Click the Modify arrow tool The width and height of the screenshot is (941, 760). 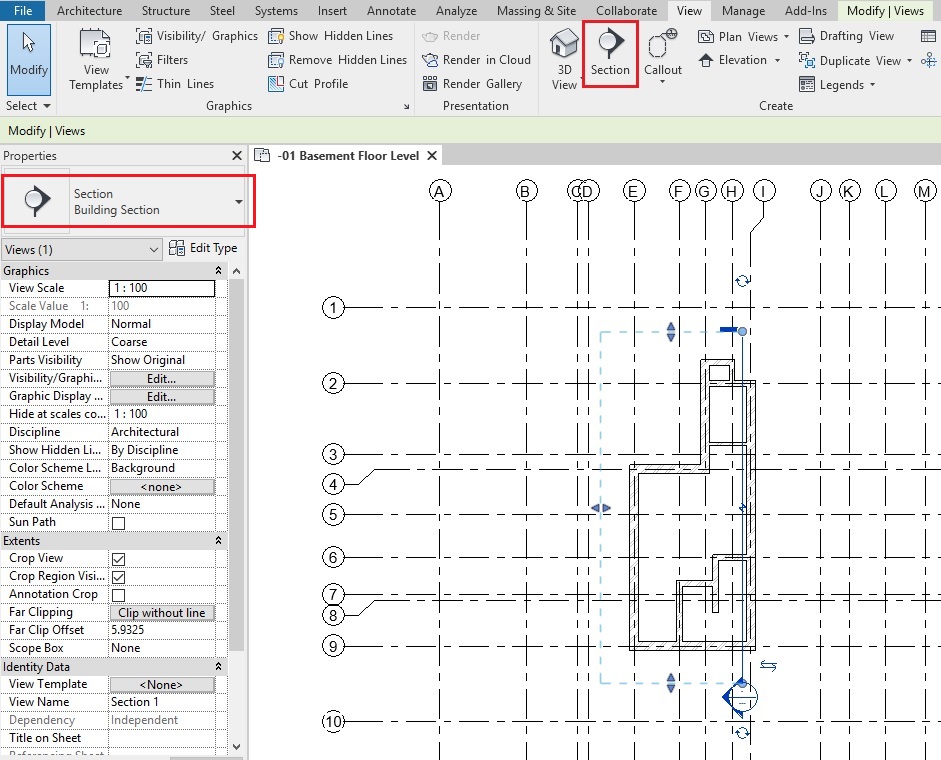point(28,56)
